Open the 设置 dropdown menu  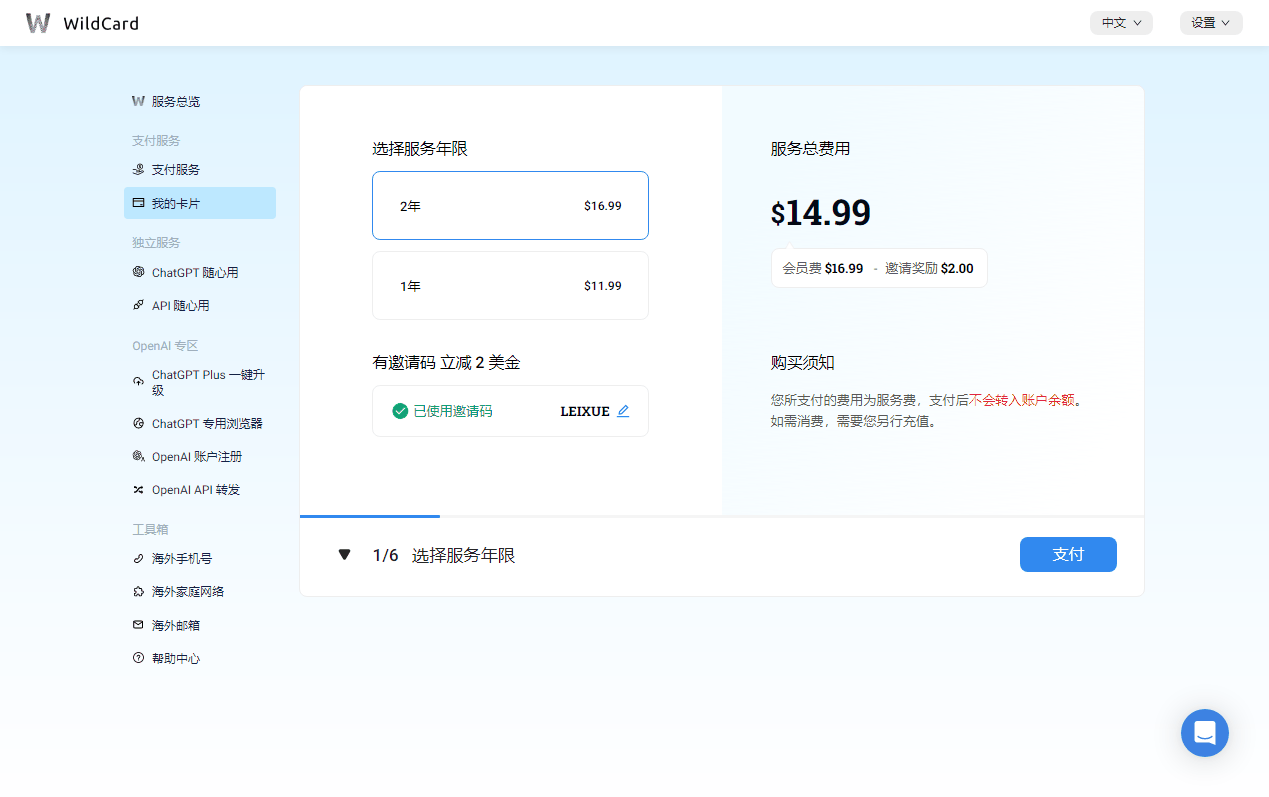tap(1210, 22)
